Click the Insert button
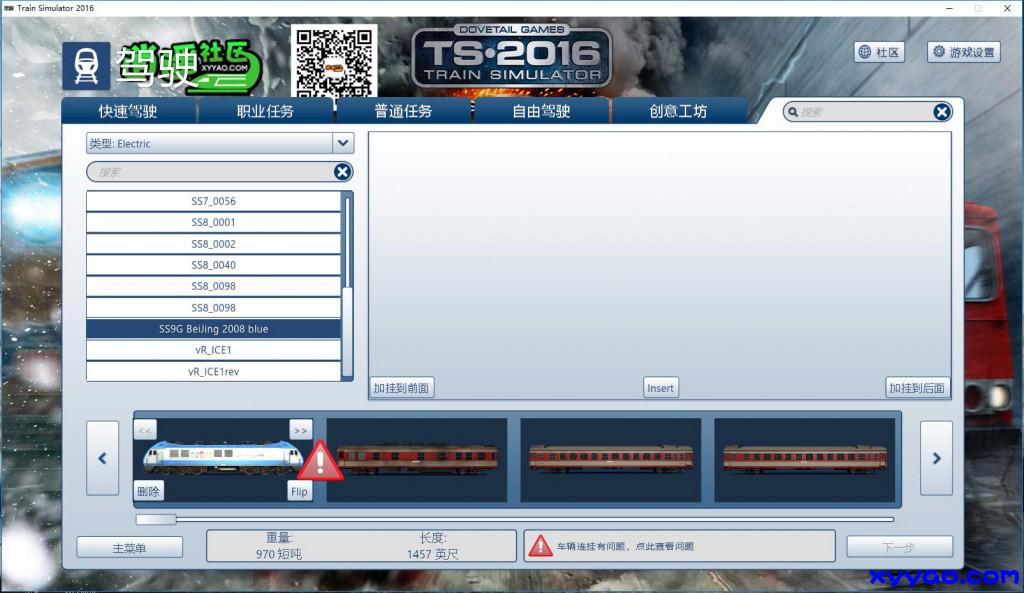This screenshot has width=1024, height=593. point(660,388)
